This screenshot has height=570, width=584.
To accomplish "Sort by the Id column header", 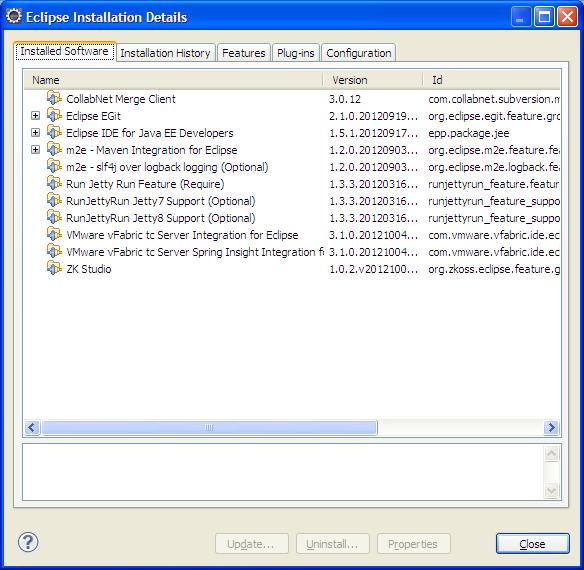I will pyautogui.click(x=492, y=80).
